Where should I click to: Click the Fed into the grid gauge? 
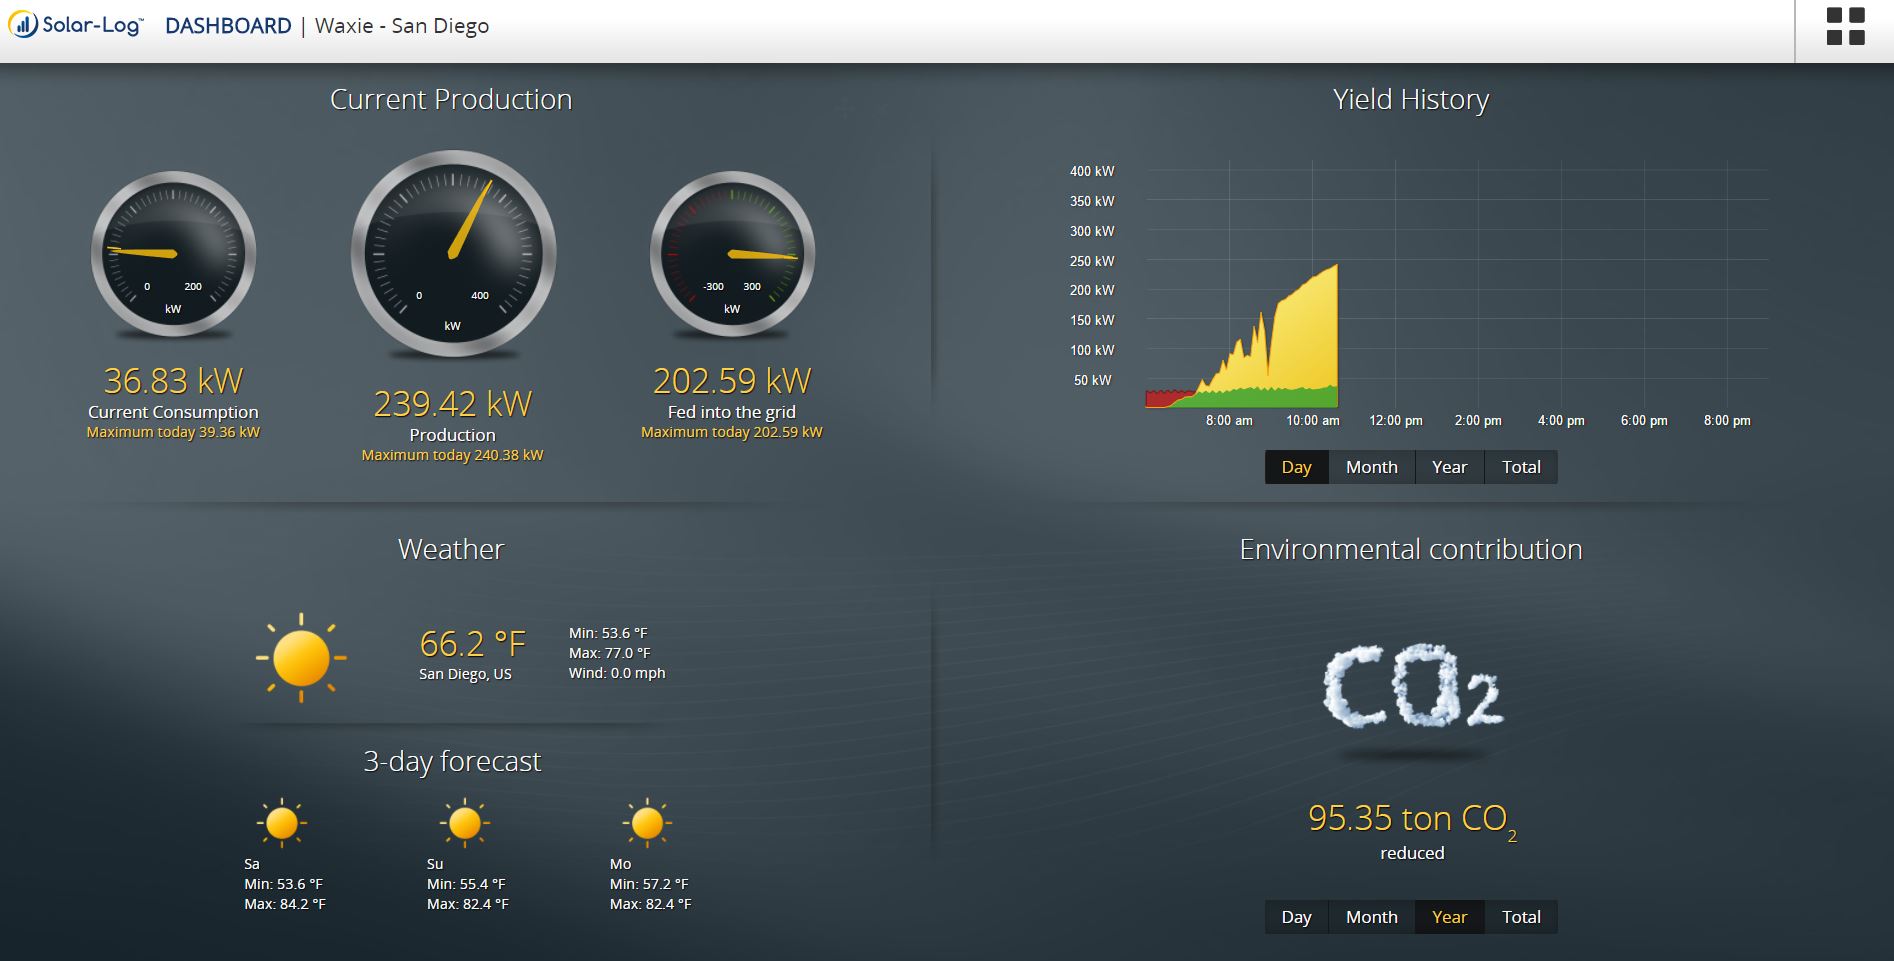732,254
